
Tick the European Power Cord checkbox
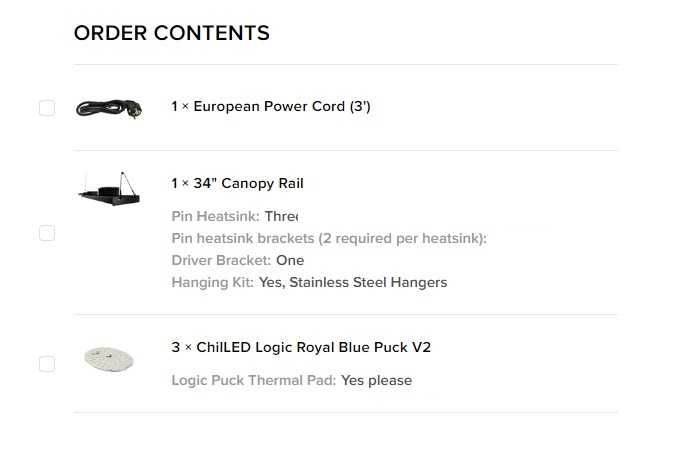[x=47, y=108]
